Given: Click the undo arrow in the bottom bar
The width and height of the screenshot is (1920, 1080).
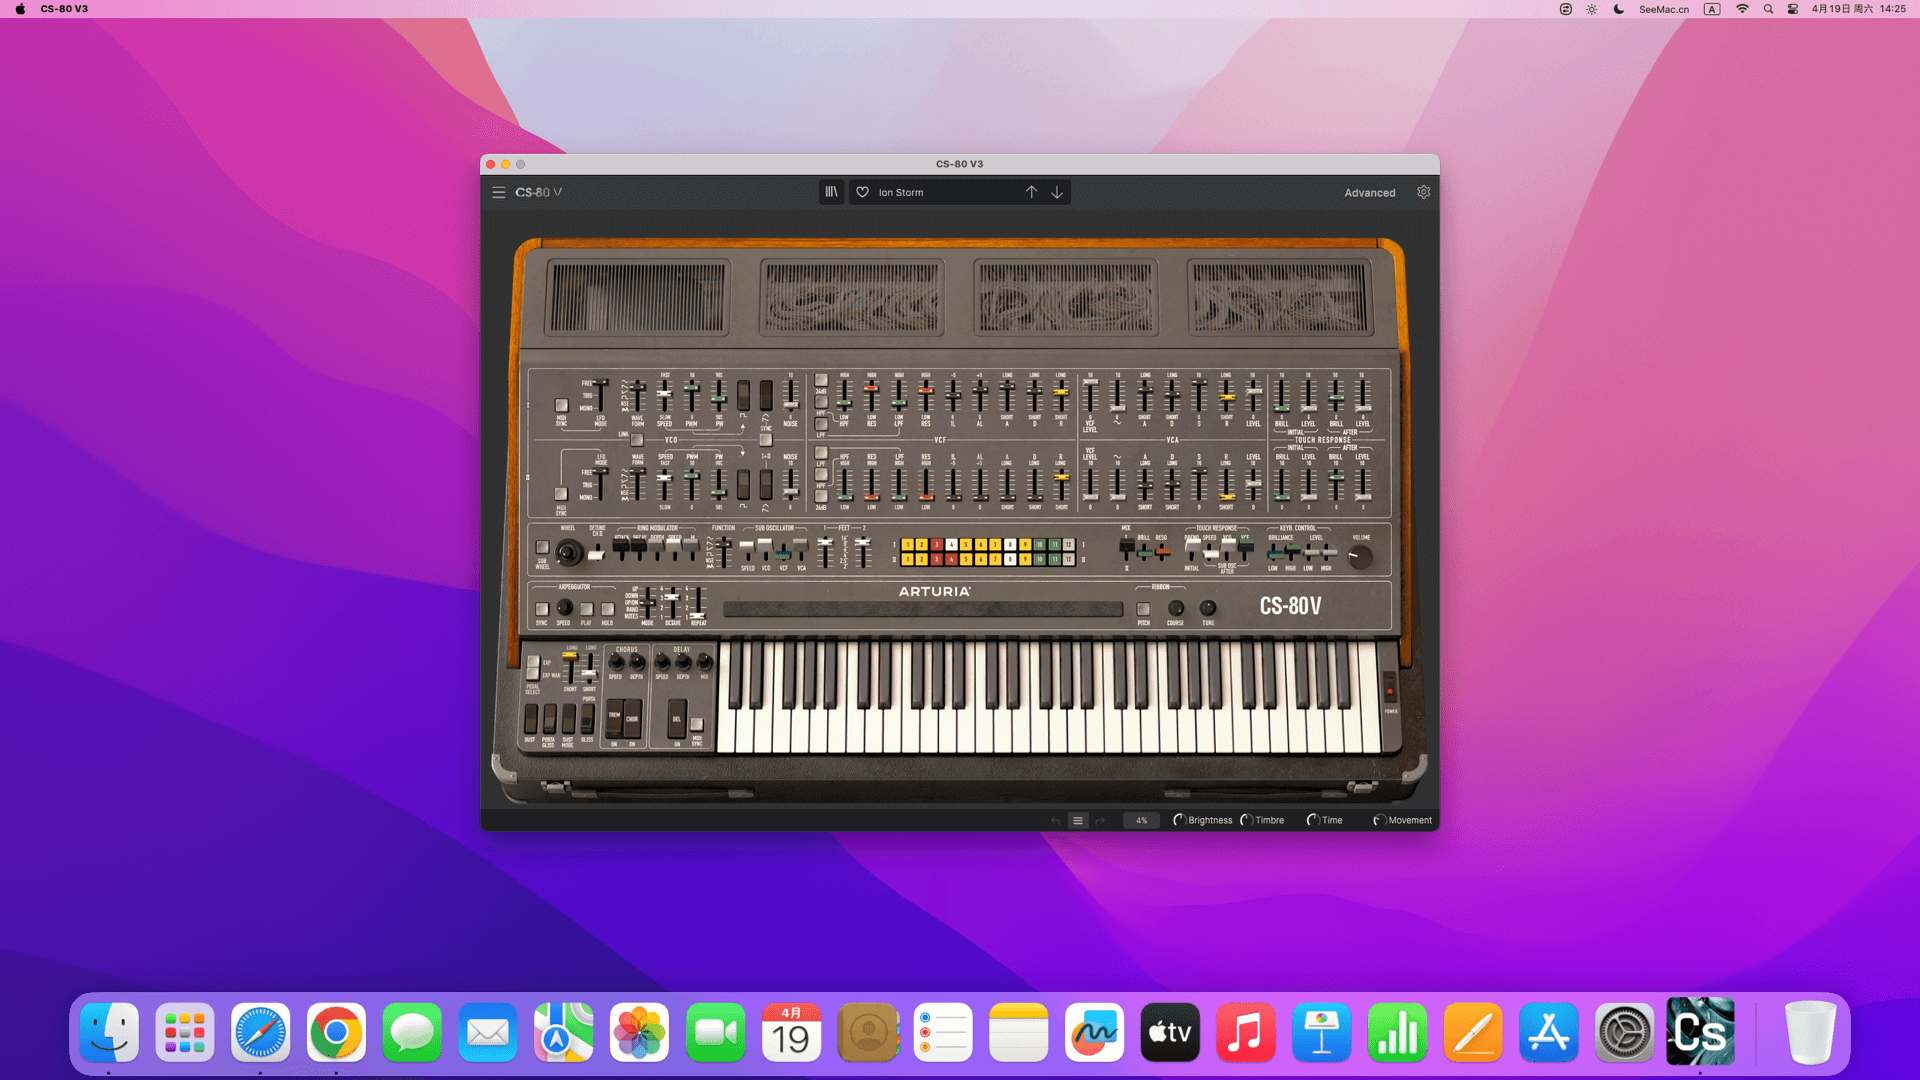Looking at the screenshot, I should pos(1055,821).
